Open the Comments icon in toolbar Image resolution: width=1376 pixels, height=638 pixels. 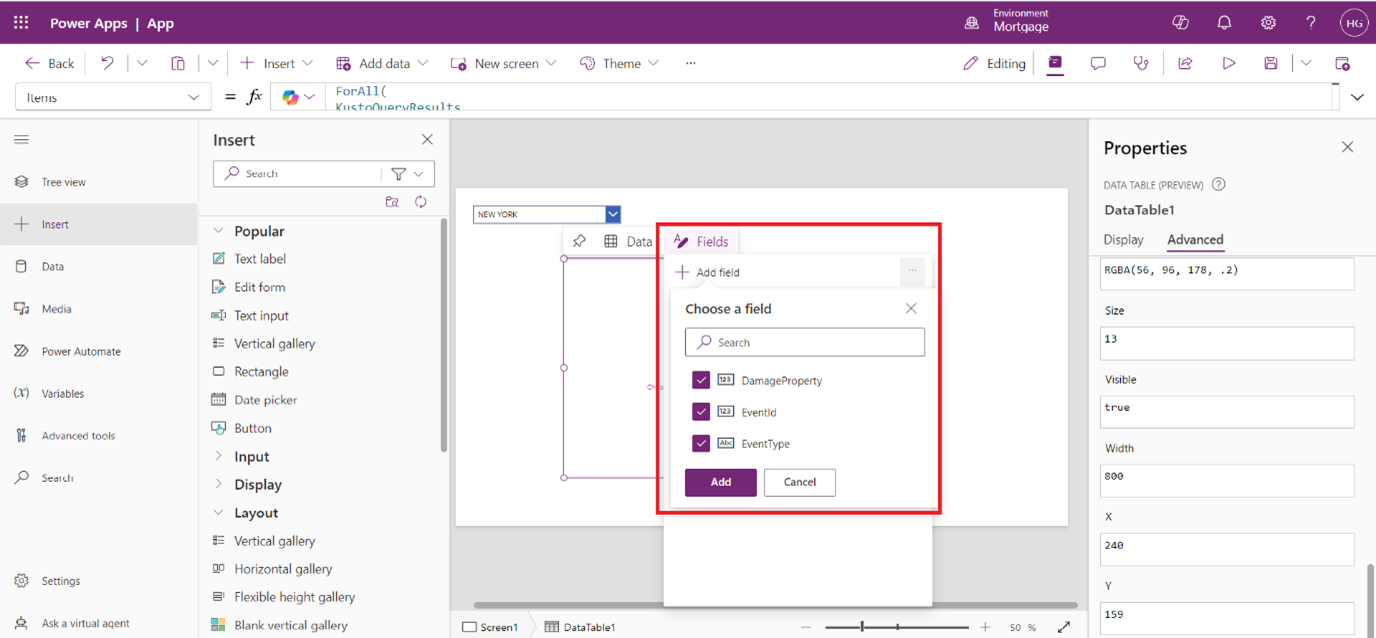tap(1098, 63)
